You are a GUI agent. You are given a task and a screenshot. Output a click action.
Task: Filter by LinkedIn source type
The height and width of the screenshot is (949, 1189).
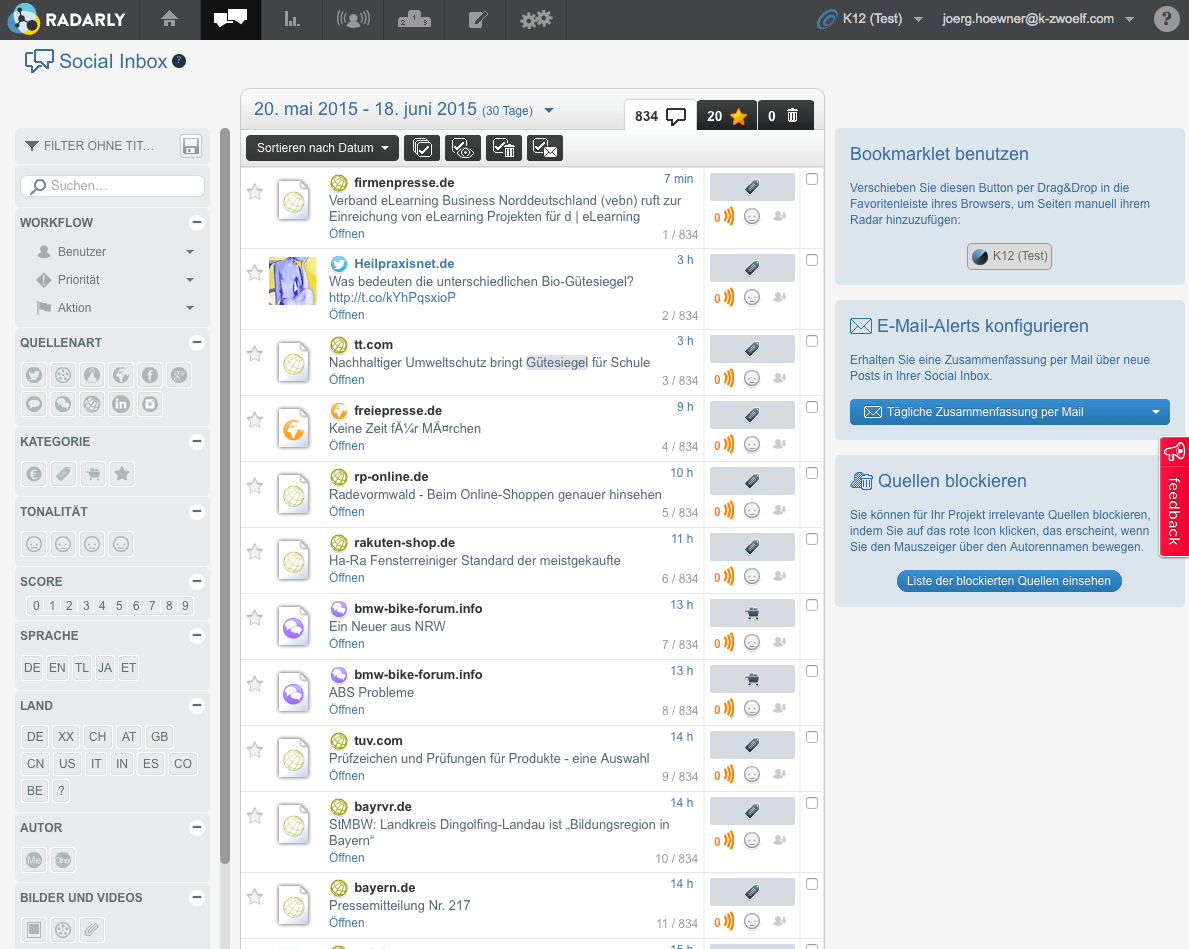[x=121, y=404]
